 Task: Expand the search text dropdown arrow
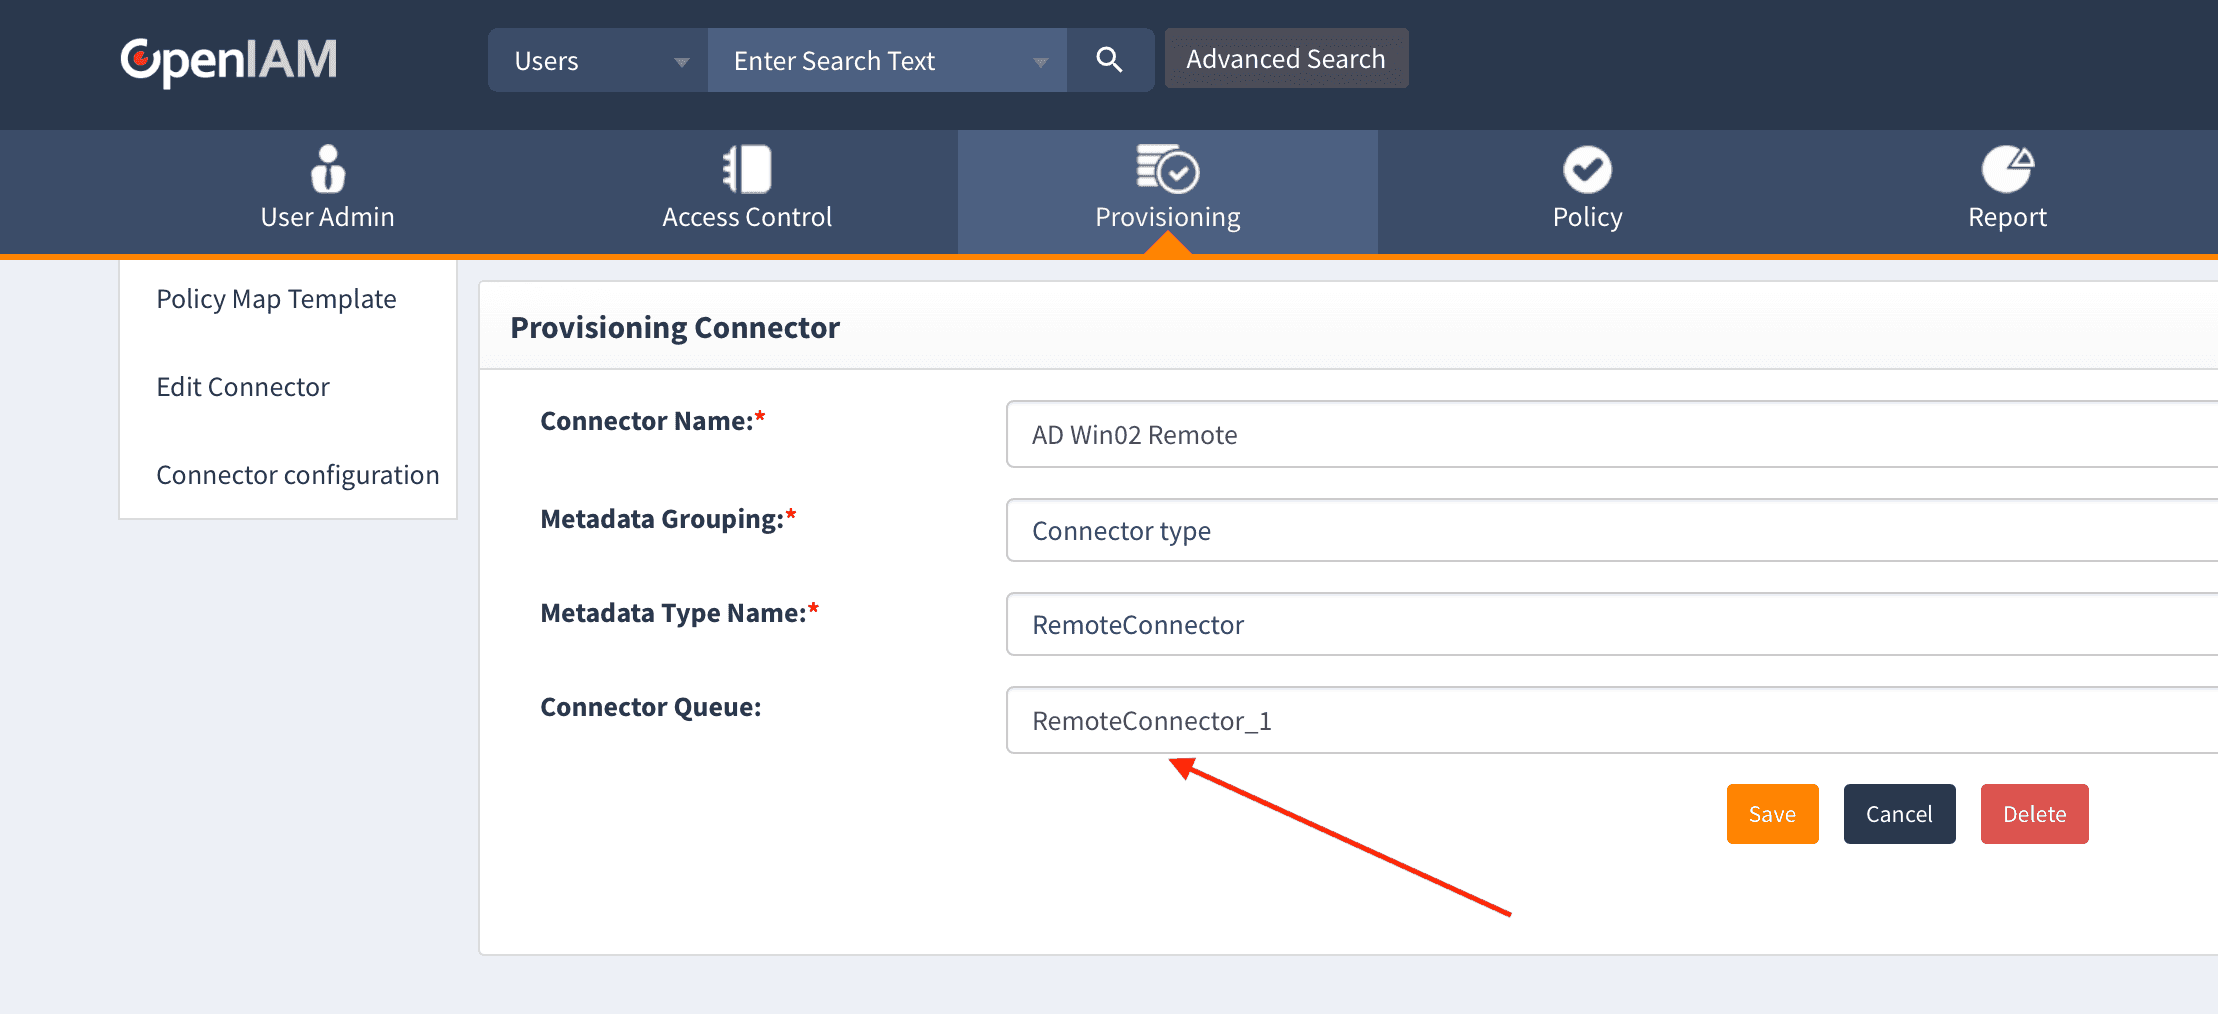1040,62
